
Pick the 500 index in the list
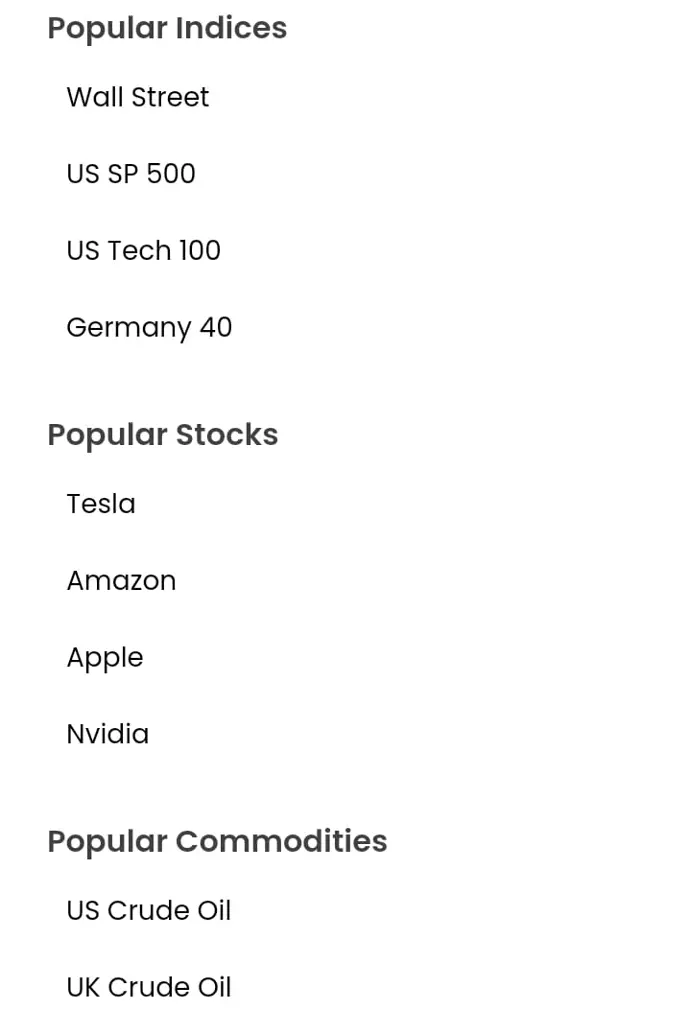tap(131, 173)
